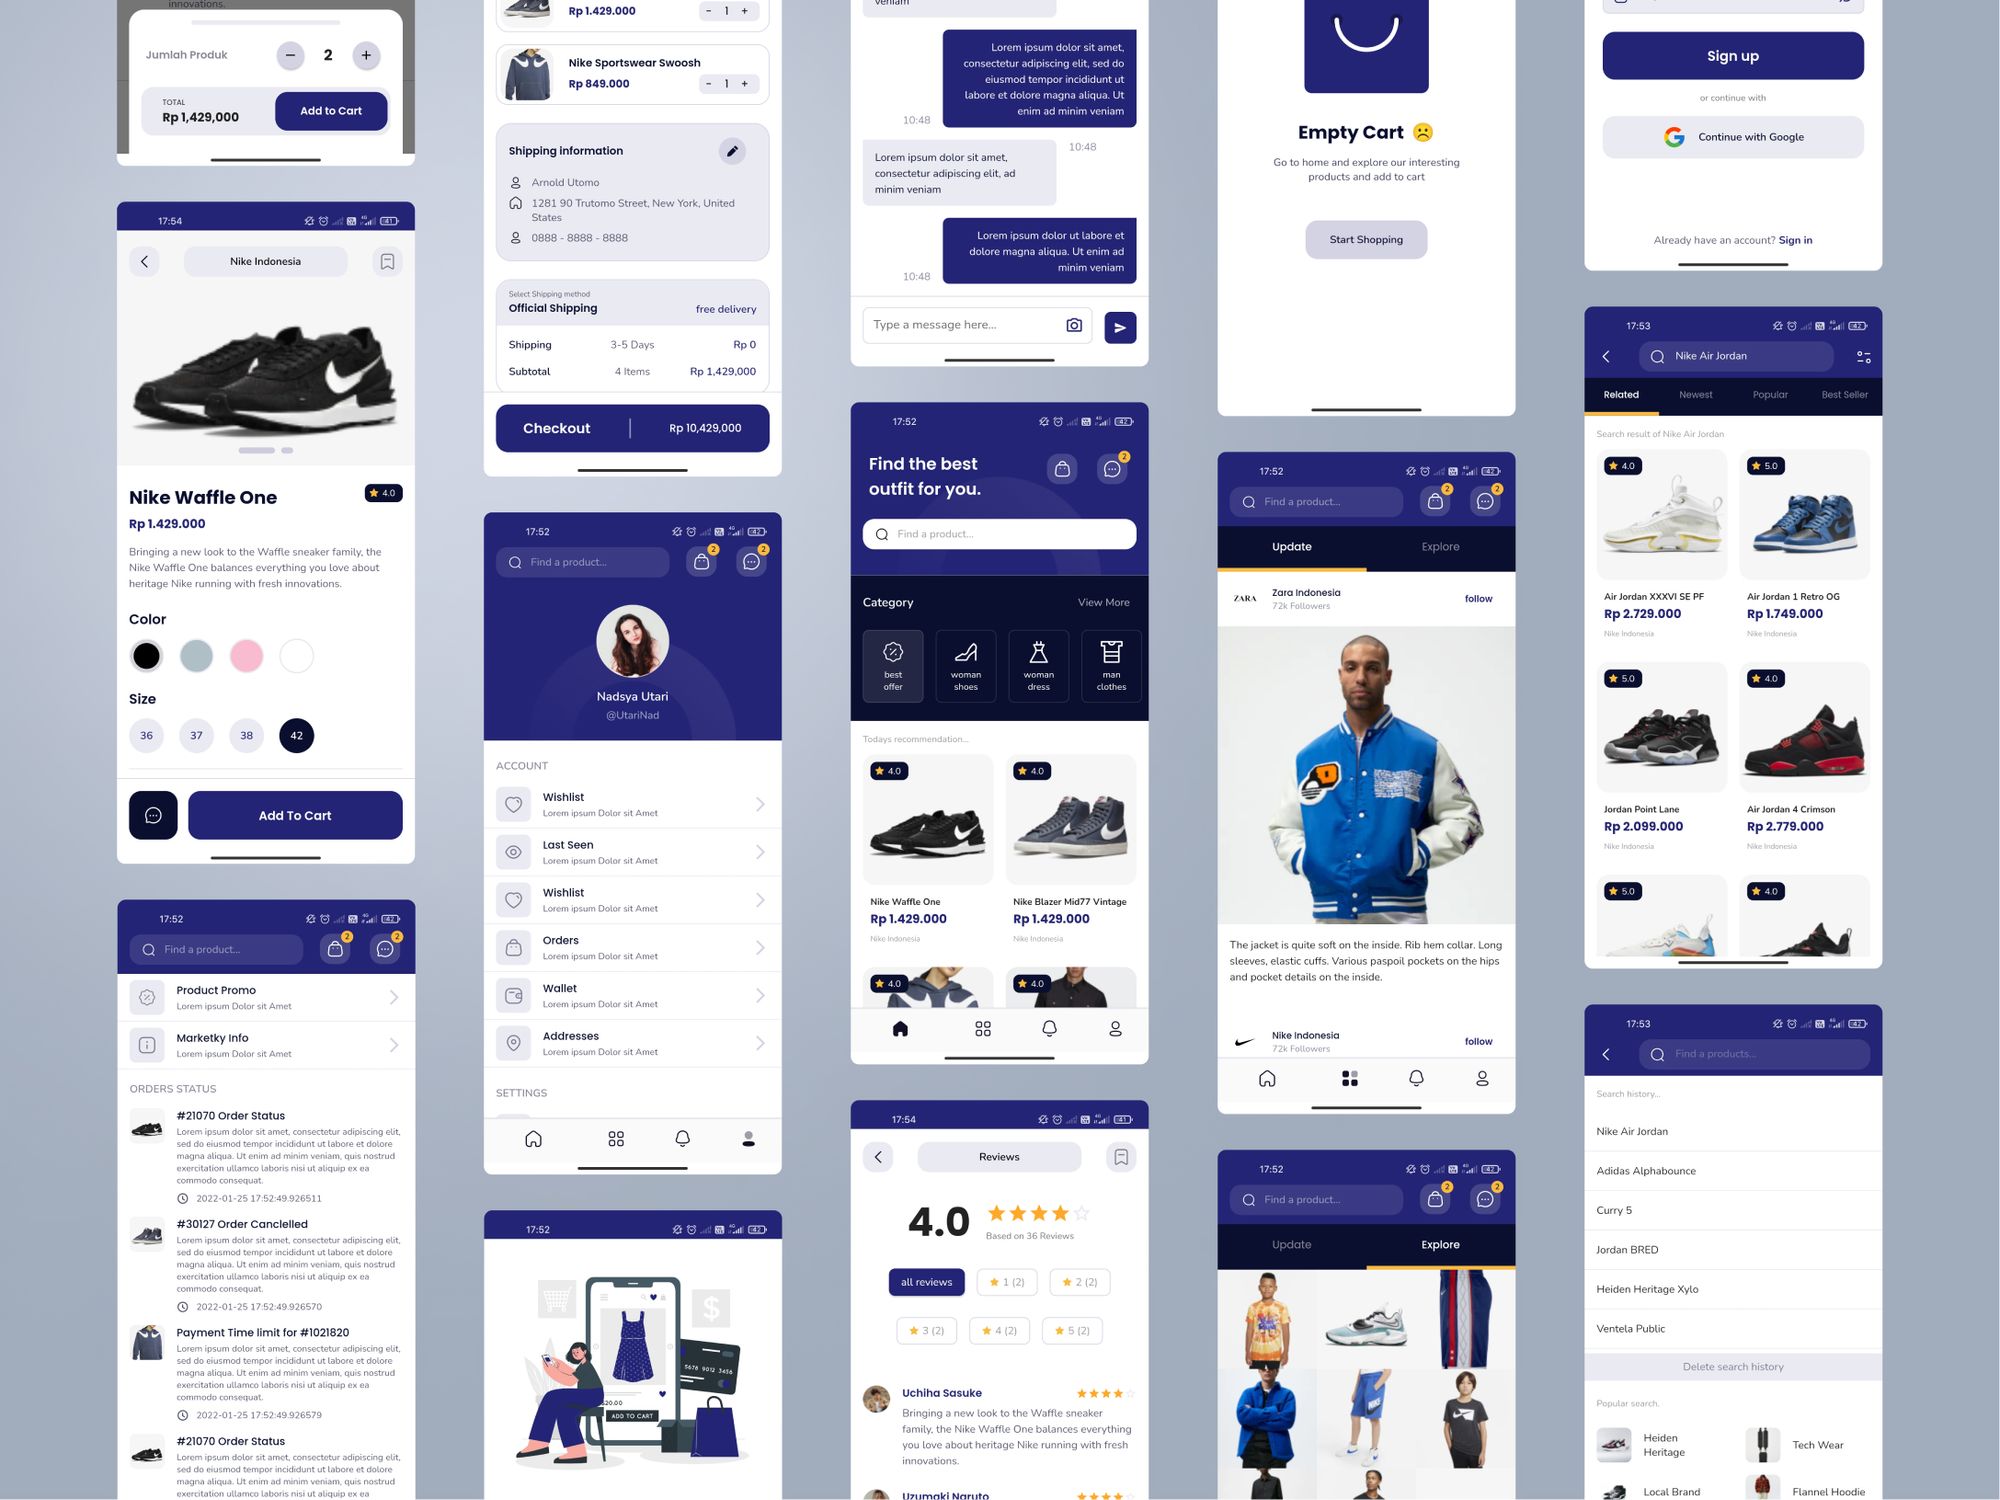Image resolution: width=2000 pixels, height=1500 pixels.
Task: Tap the notification bell icon
Action: (1041, 1023)
